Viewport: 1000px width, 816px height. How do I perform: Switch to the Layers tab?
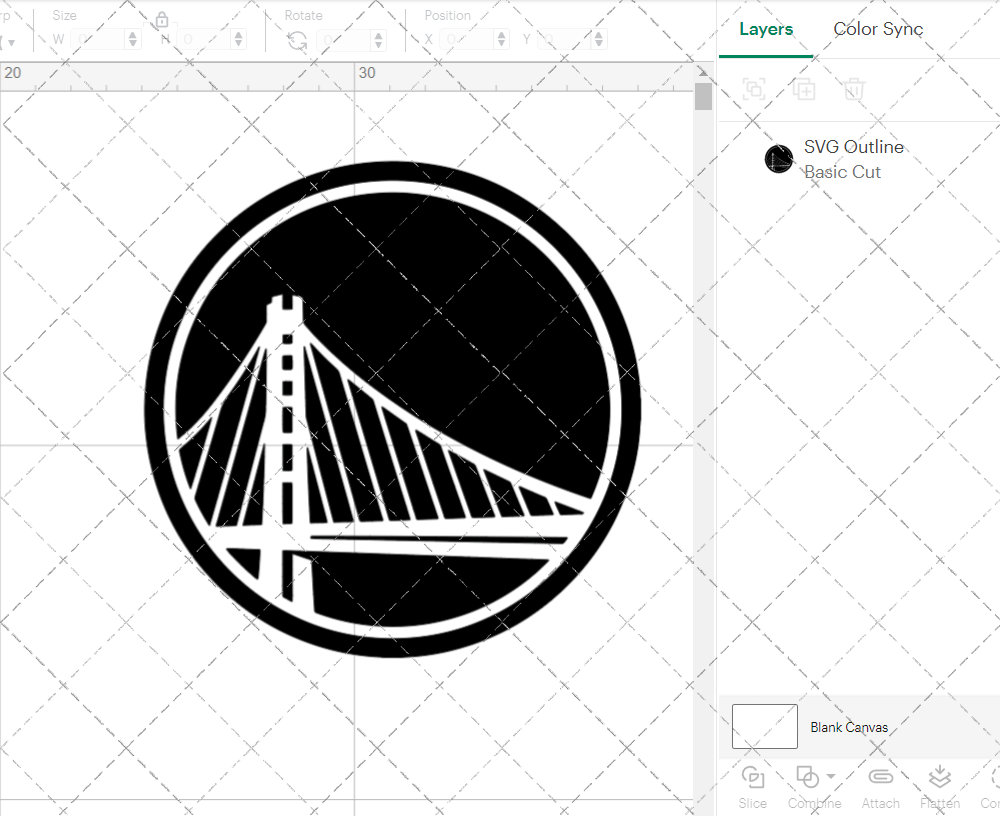[x=765, y=29]
